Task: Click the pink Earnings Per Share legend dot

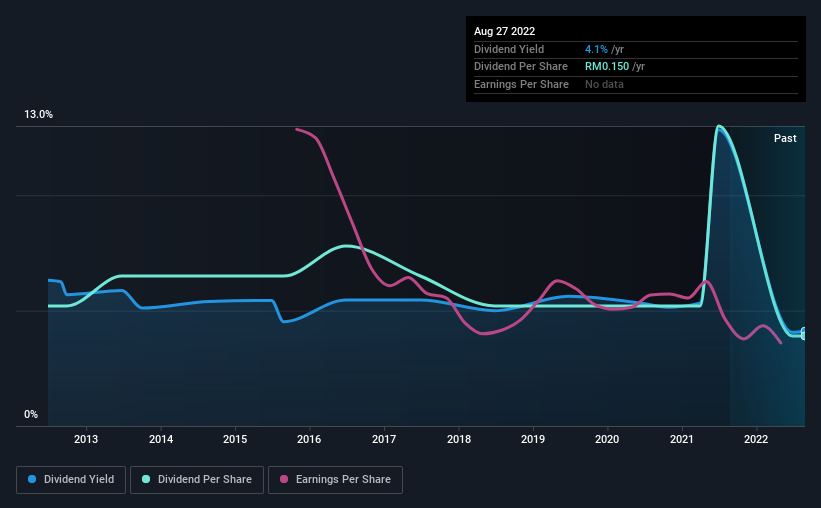Action: (x=285, y=480)
